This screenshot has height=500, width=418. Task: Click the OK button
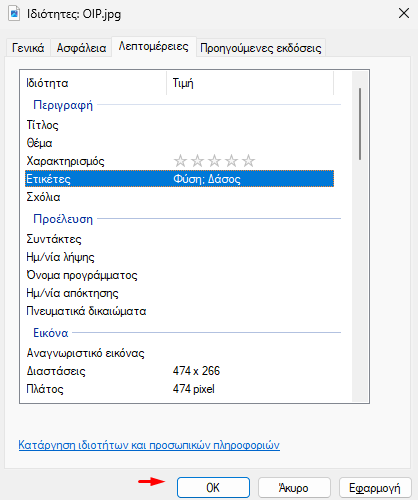tap(213, 488)
